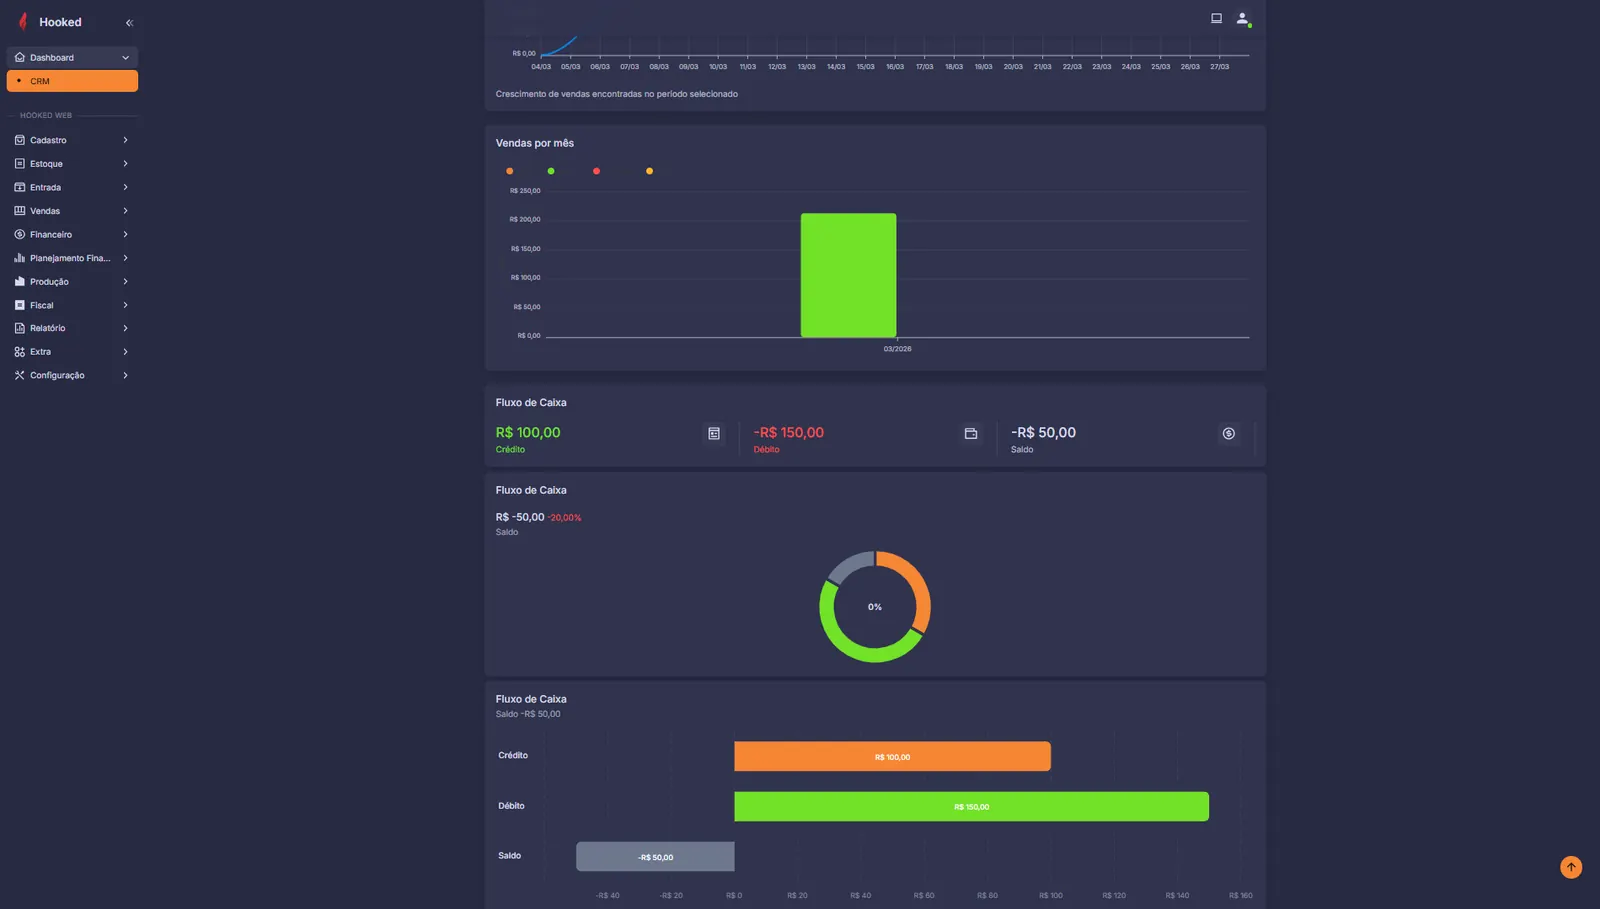Toggle the green legend dot in Vendas por mês
This screenshot has height=909, width=1600.
[551, 171]
